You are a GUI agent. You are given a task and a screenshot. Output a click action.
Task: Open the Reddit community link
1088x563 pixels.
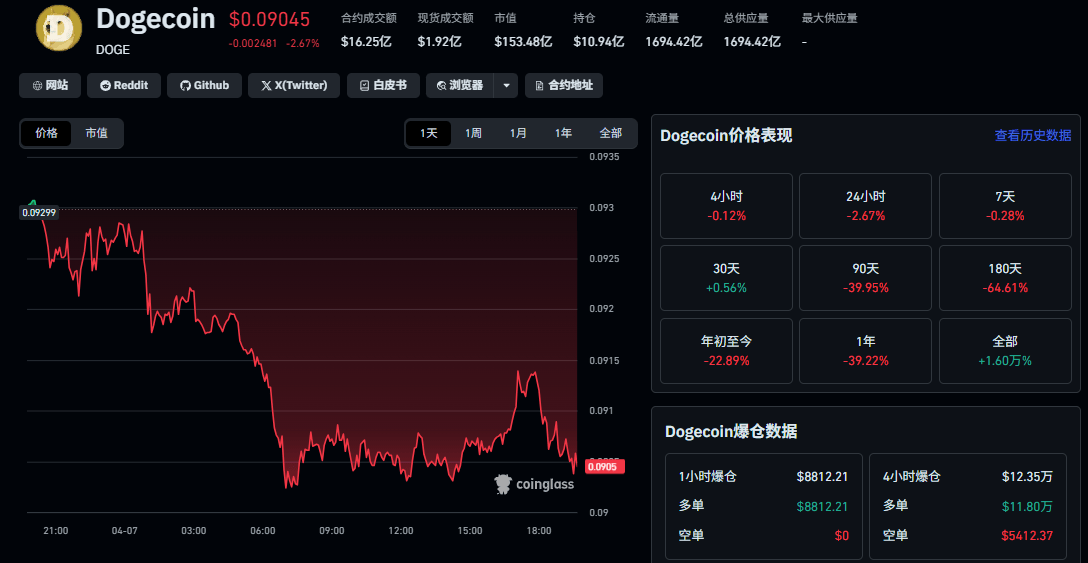tap(124, 85)
